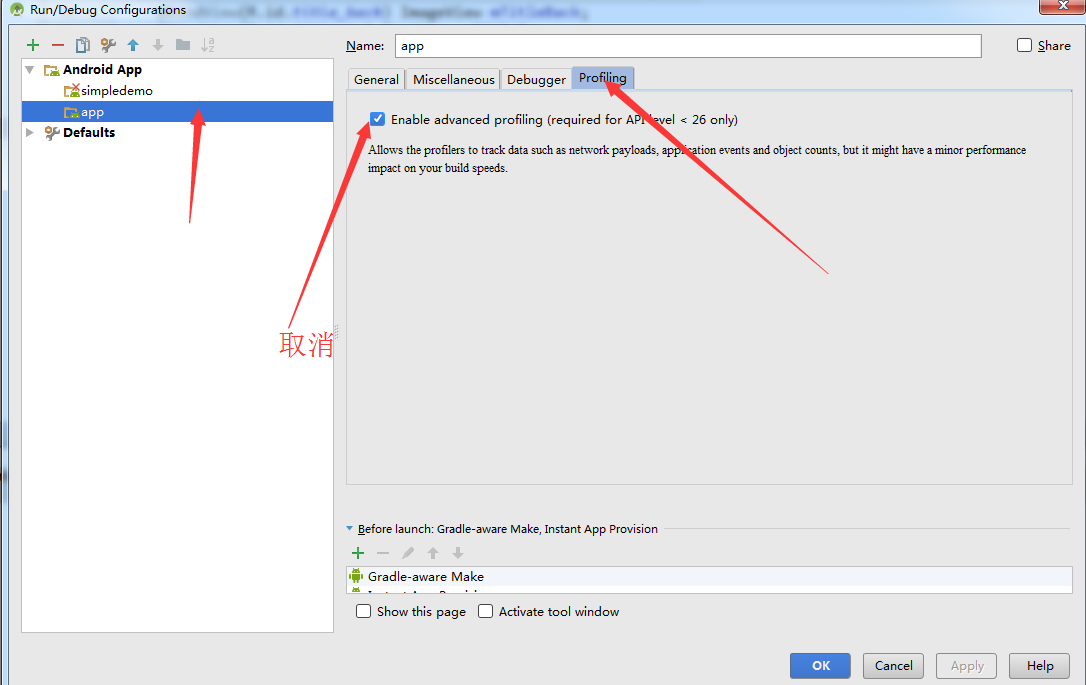Create a new configuration folder
This screenshot has width=1086, height=685.
click(x=184, y=44)
